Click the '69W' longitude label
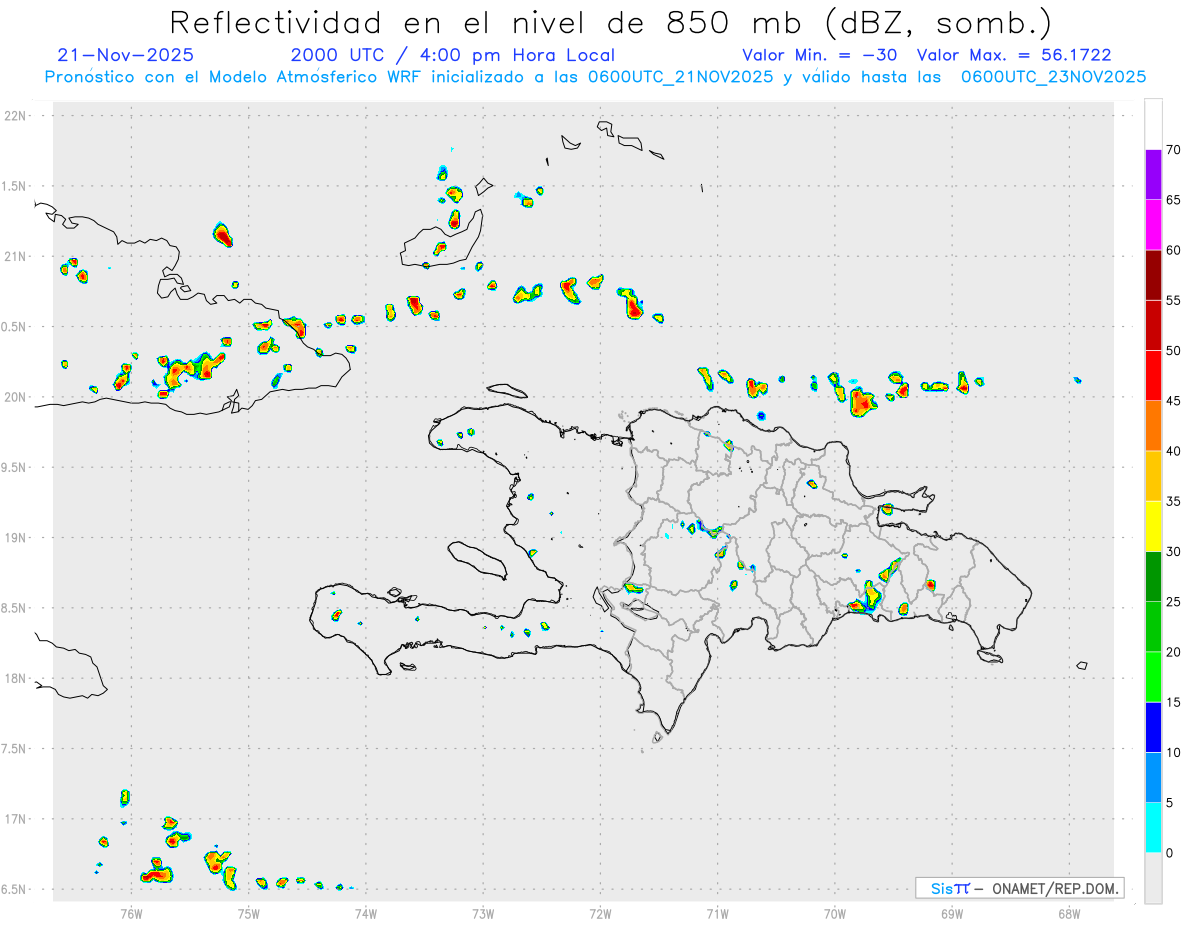Viewport: 1200px width, 927px height. [952, 913]
